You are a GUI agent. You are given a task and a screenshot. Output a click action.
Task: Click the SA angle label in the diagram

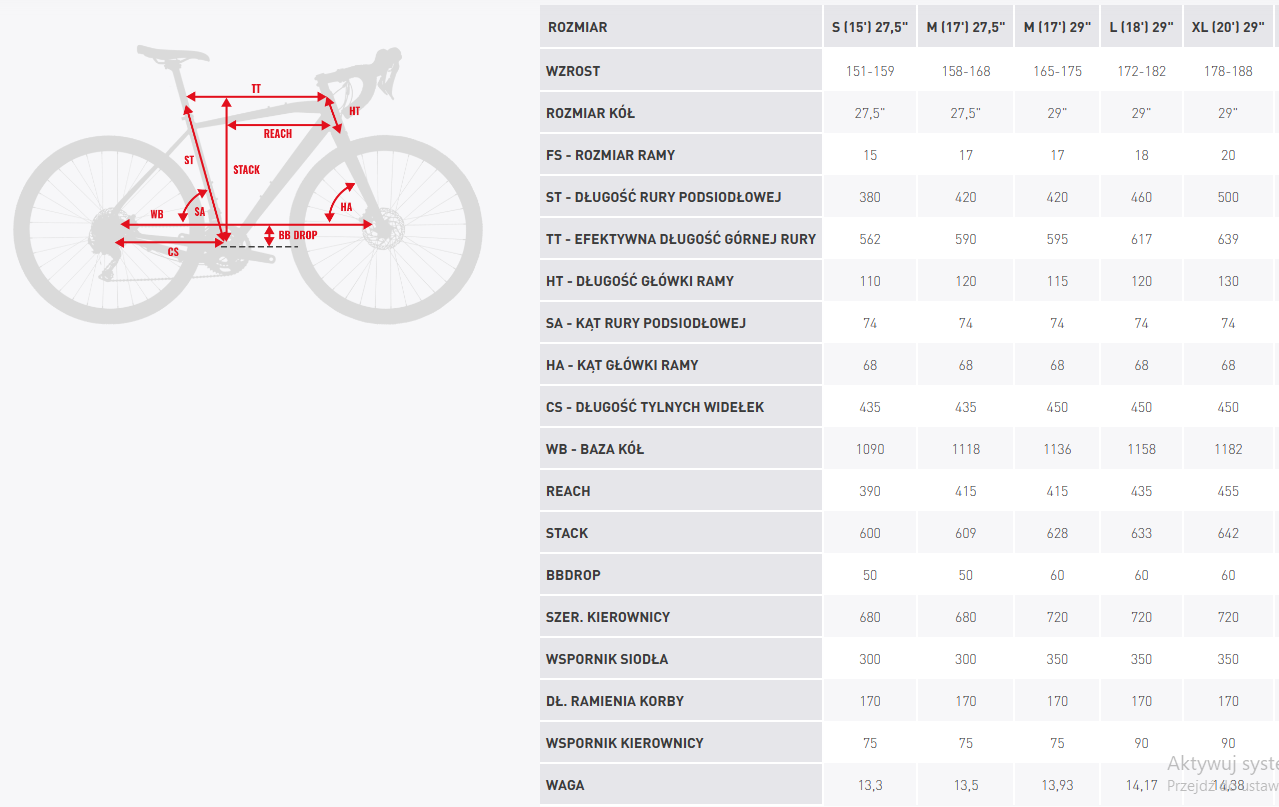(200, 212)
